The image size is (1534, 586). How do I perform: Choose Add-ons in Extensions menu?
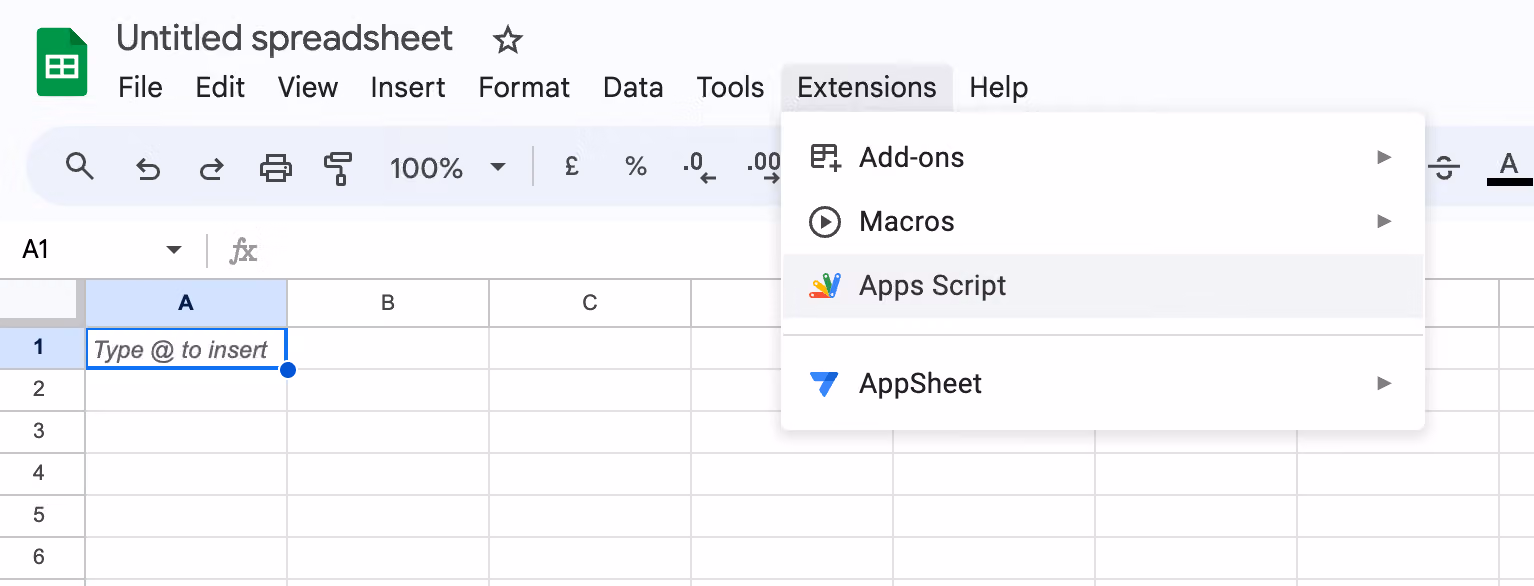tap(1103, 158)
